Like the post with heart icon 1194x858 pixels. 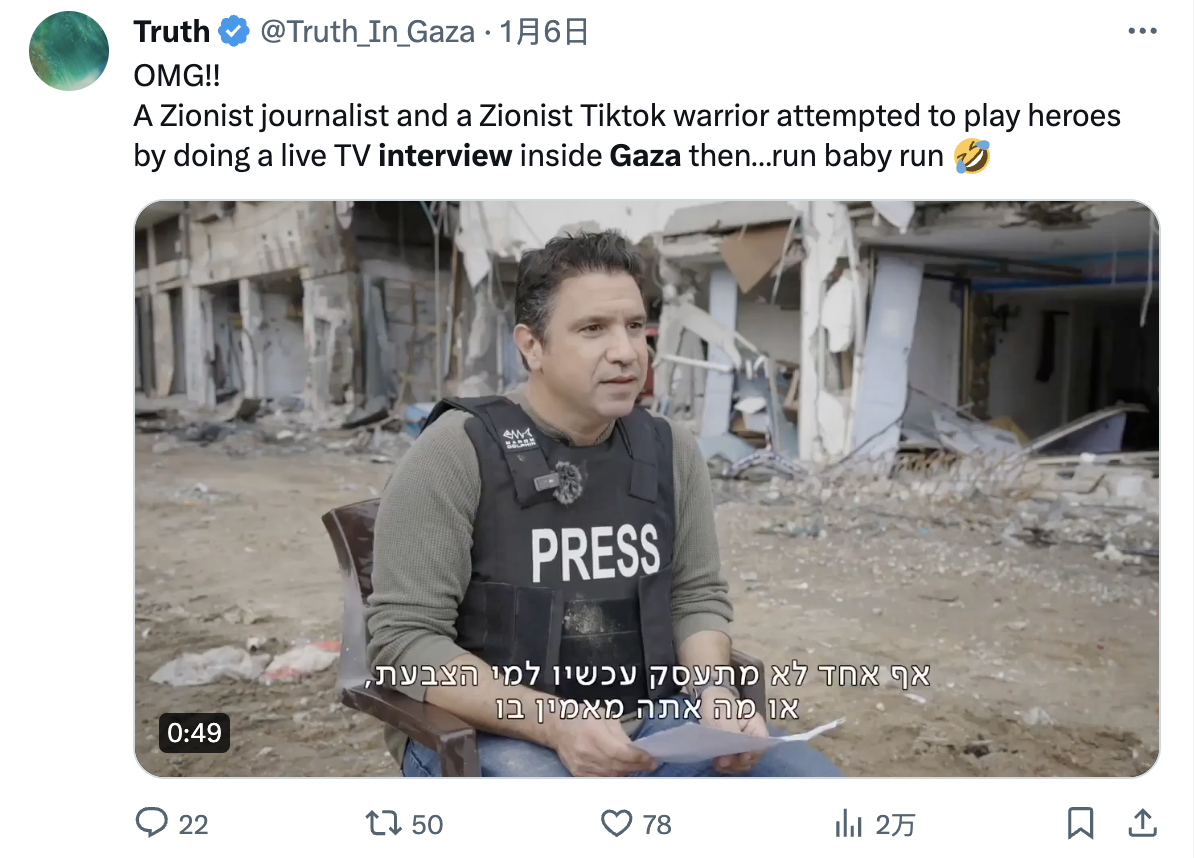[x=616, y=823]
